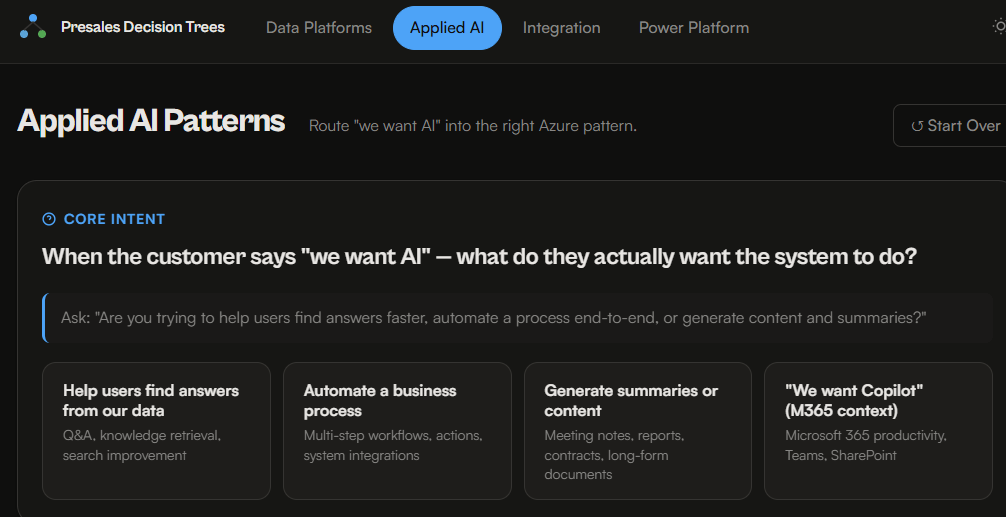Choose "Help users find answers from our data"
This screenshot has width=1006, height=517.
click(x=156, y=430)
